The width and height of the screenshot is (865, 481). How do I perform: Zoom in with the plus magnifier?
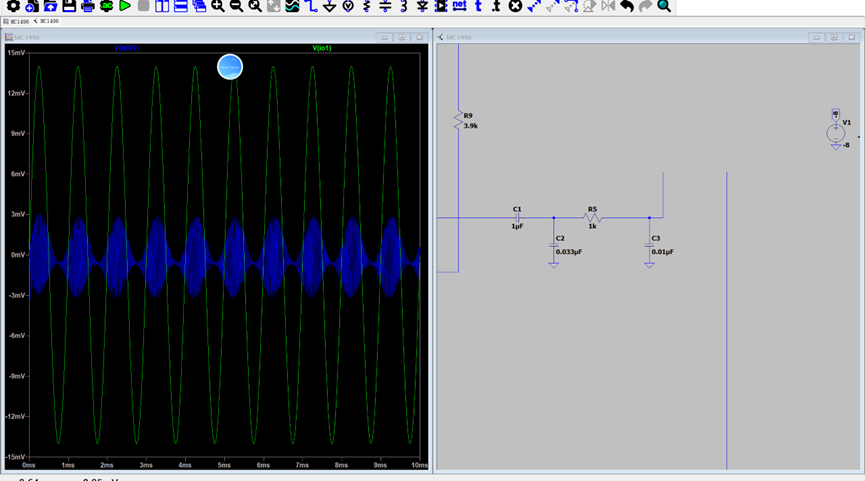tap(218, 6)
